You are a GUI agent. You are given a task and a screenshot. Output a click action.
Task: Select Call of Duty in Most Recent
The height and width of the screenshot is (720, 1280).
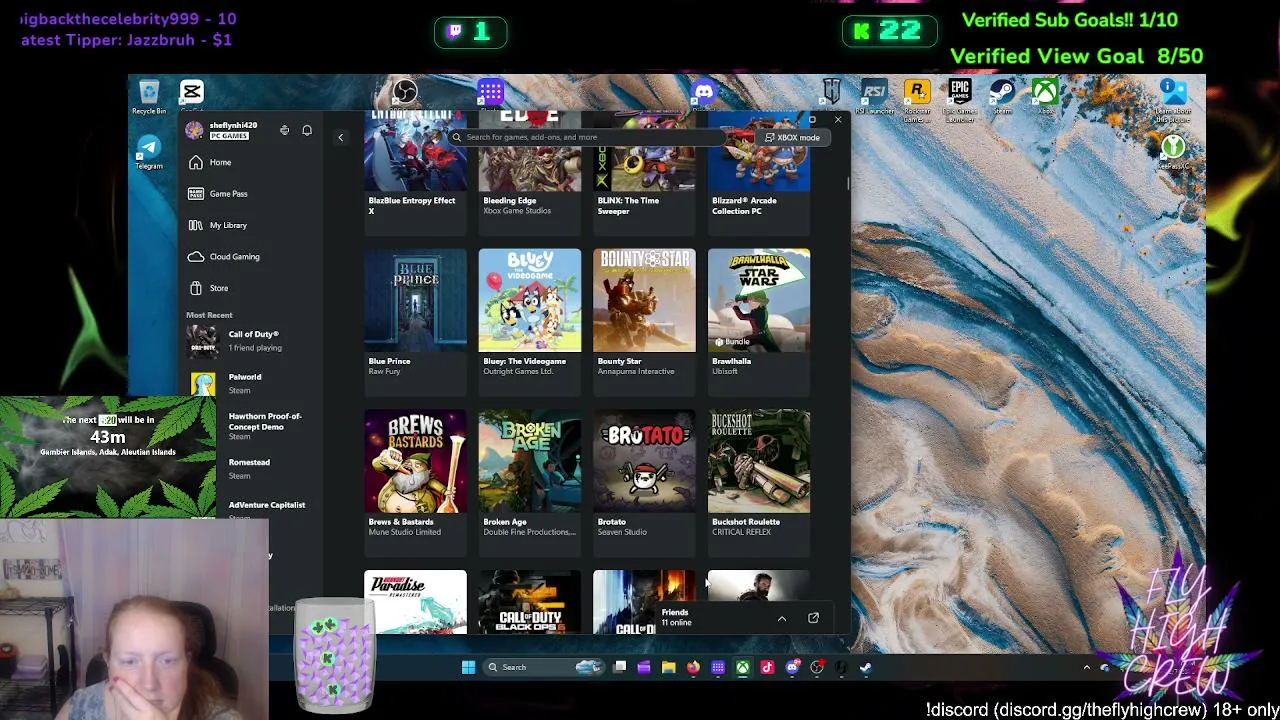tap(251, 341)
